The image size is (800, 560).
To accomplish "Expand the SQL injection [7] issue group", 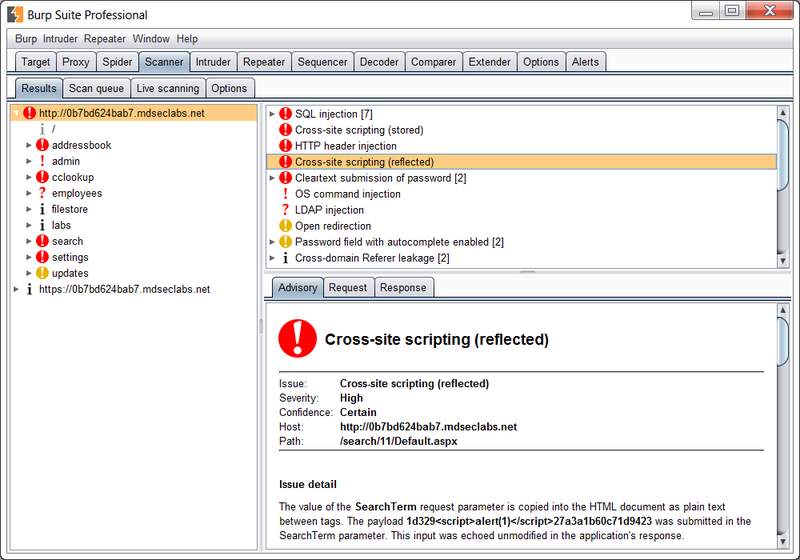I will pyautogui.click(x=272, y=114).
